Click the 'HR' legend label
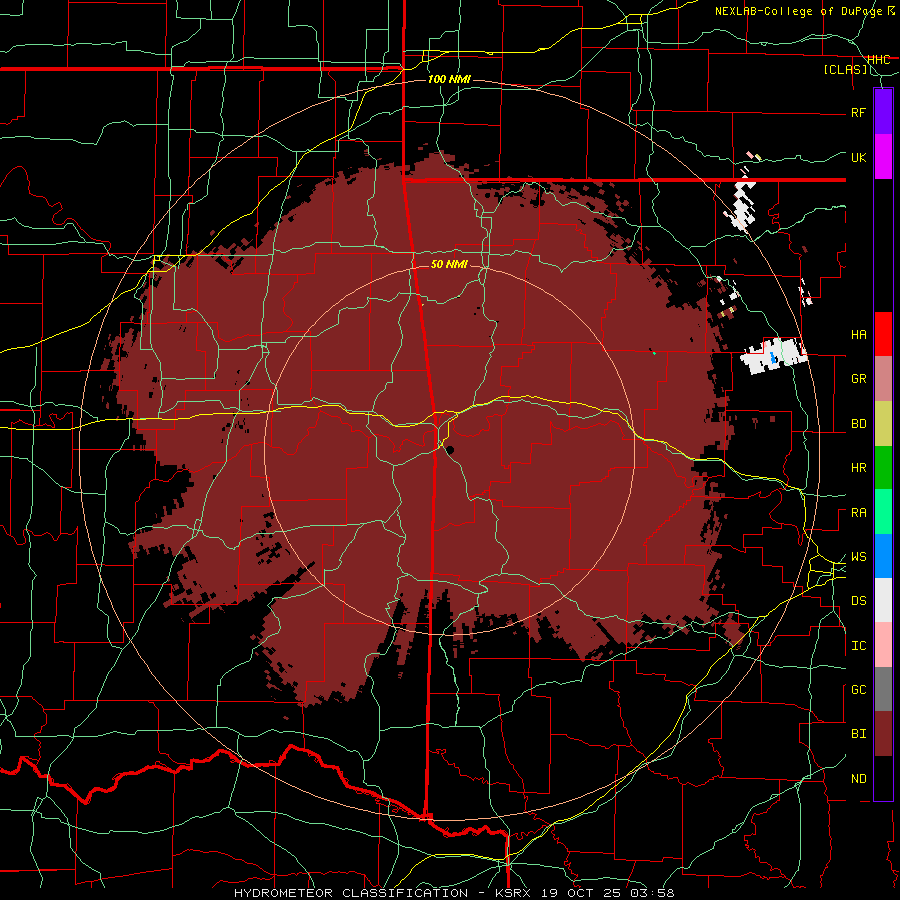900x900 pixels. coord(859,468)
